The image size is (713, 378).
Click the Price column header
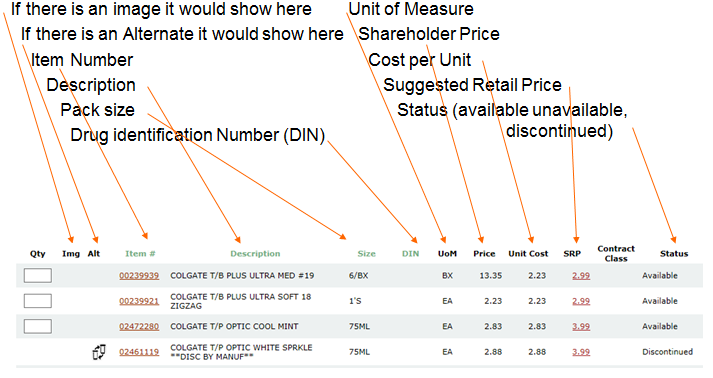tap(484, 254)
